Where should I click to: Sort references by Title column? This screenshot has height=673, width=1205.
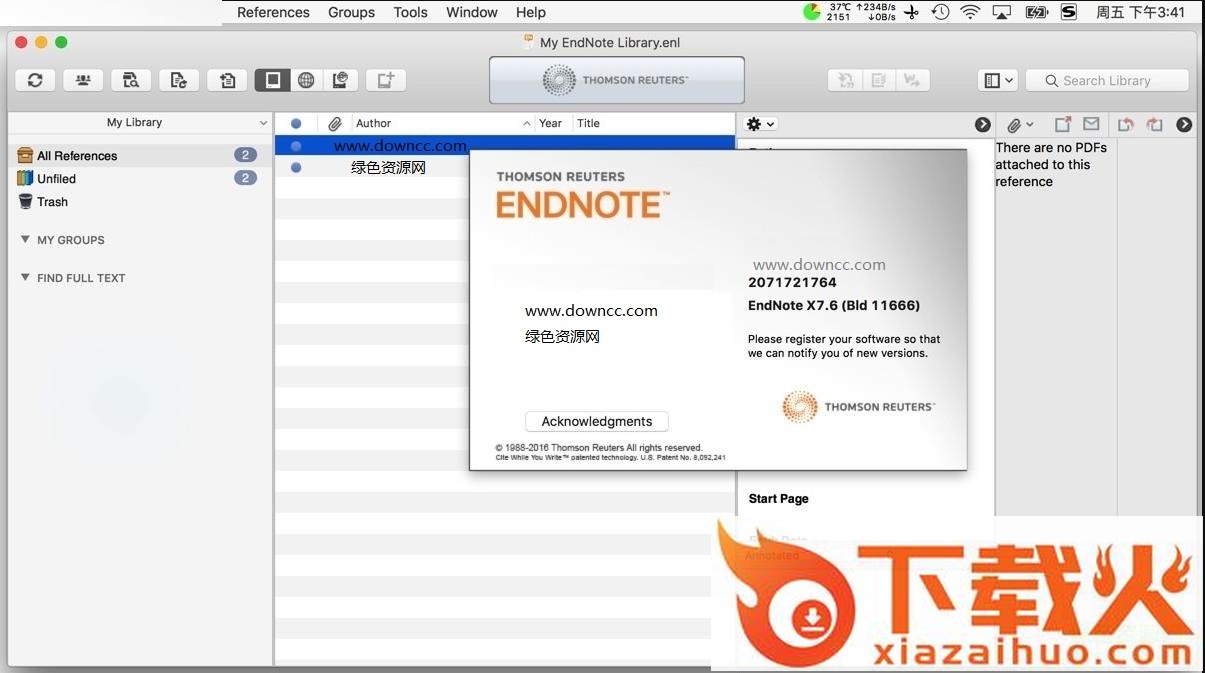click(654, 123)
